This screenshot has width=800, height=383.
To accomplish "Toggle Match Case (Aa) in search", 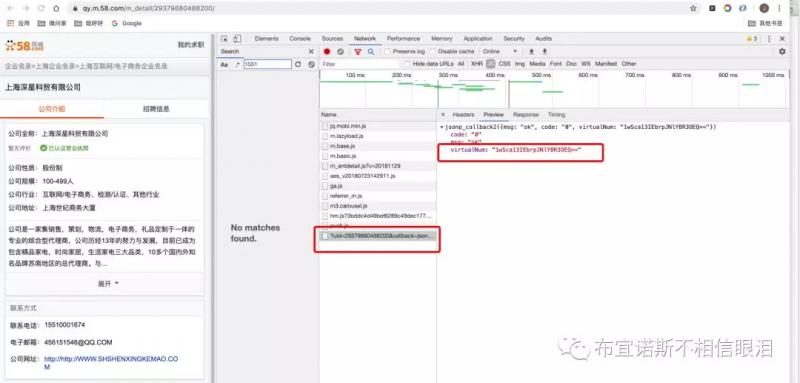I will click(x=224, y=65).
